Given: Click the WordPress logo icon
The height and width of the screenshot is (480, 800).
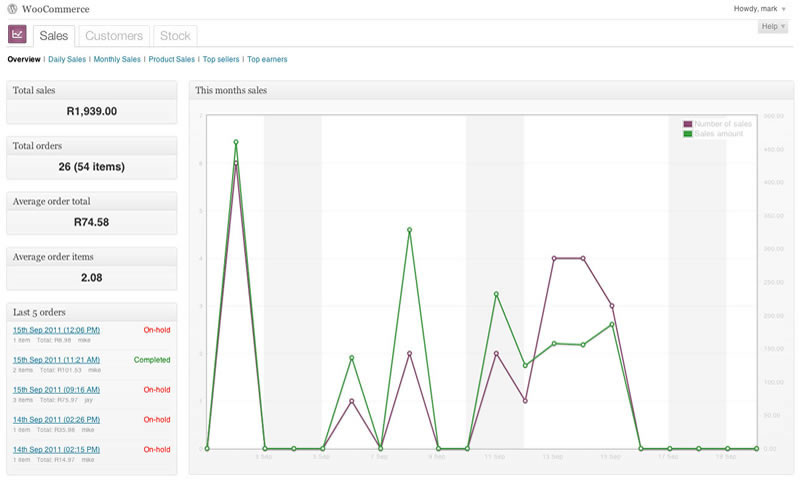Looking at the screenshot, I should click(x=13, y=9).
